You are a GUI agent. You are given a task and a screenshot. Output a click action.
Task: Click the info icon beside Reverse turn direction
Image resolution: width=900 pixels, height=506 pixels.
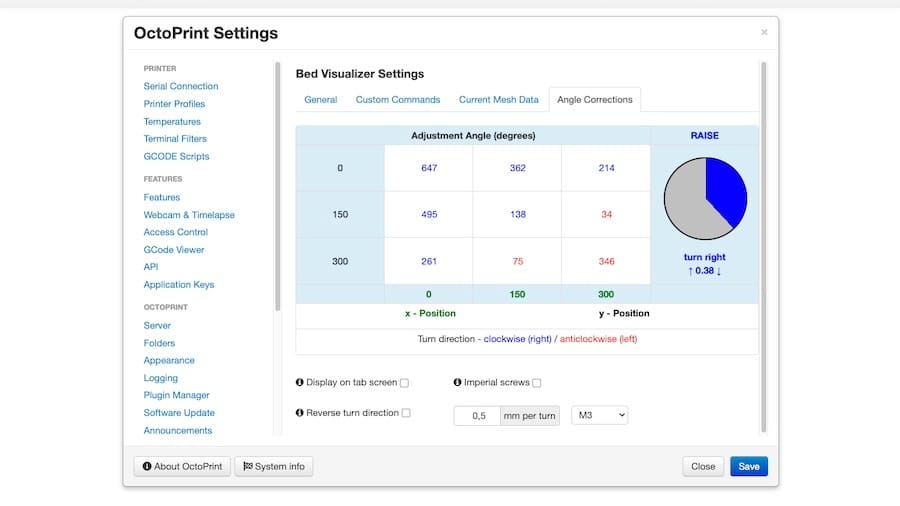pos(300,413)
